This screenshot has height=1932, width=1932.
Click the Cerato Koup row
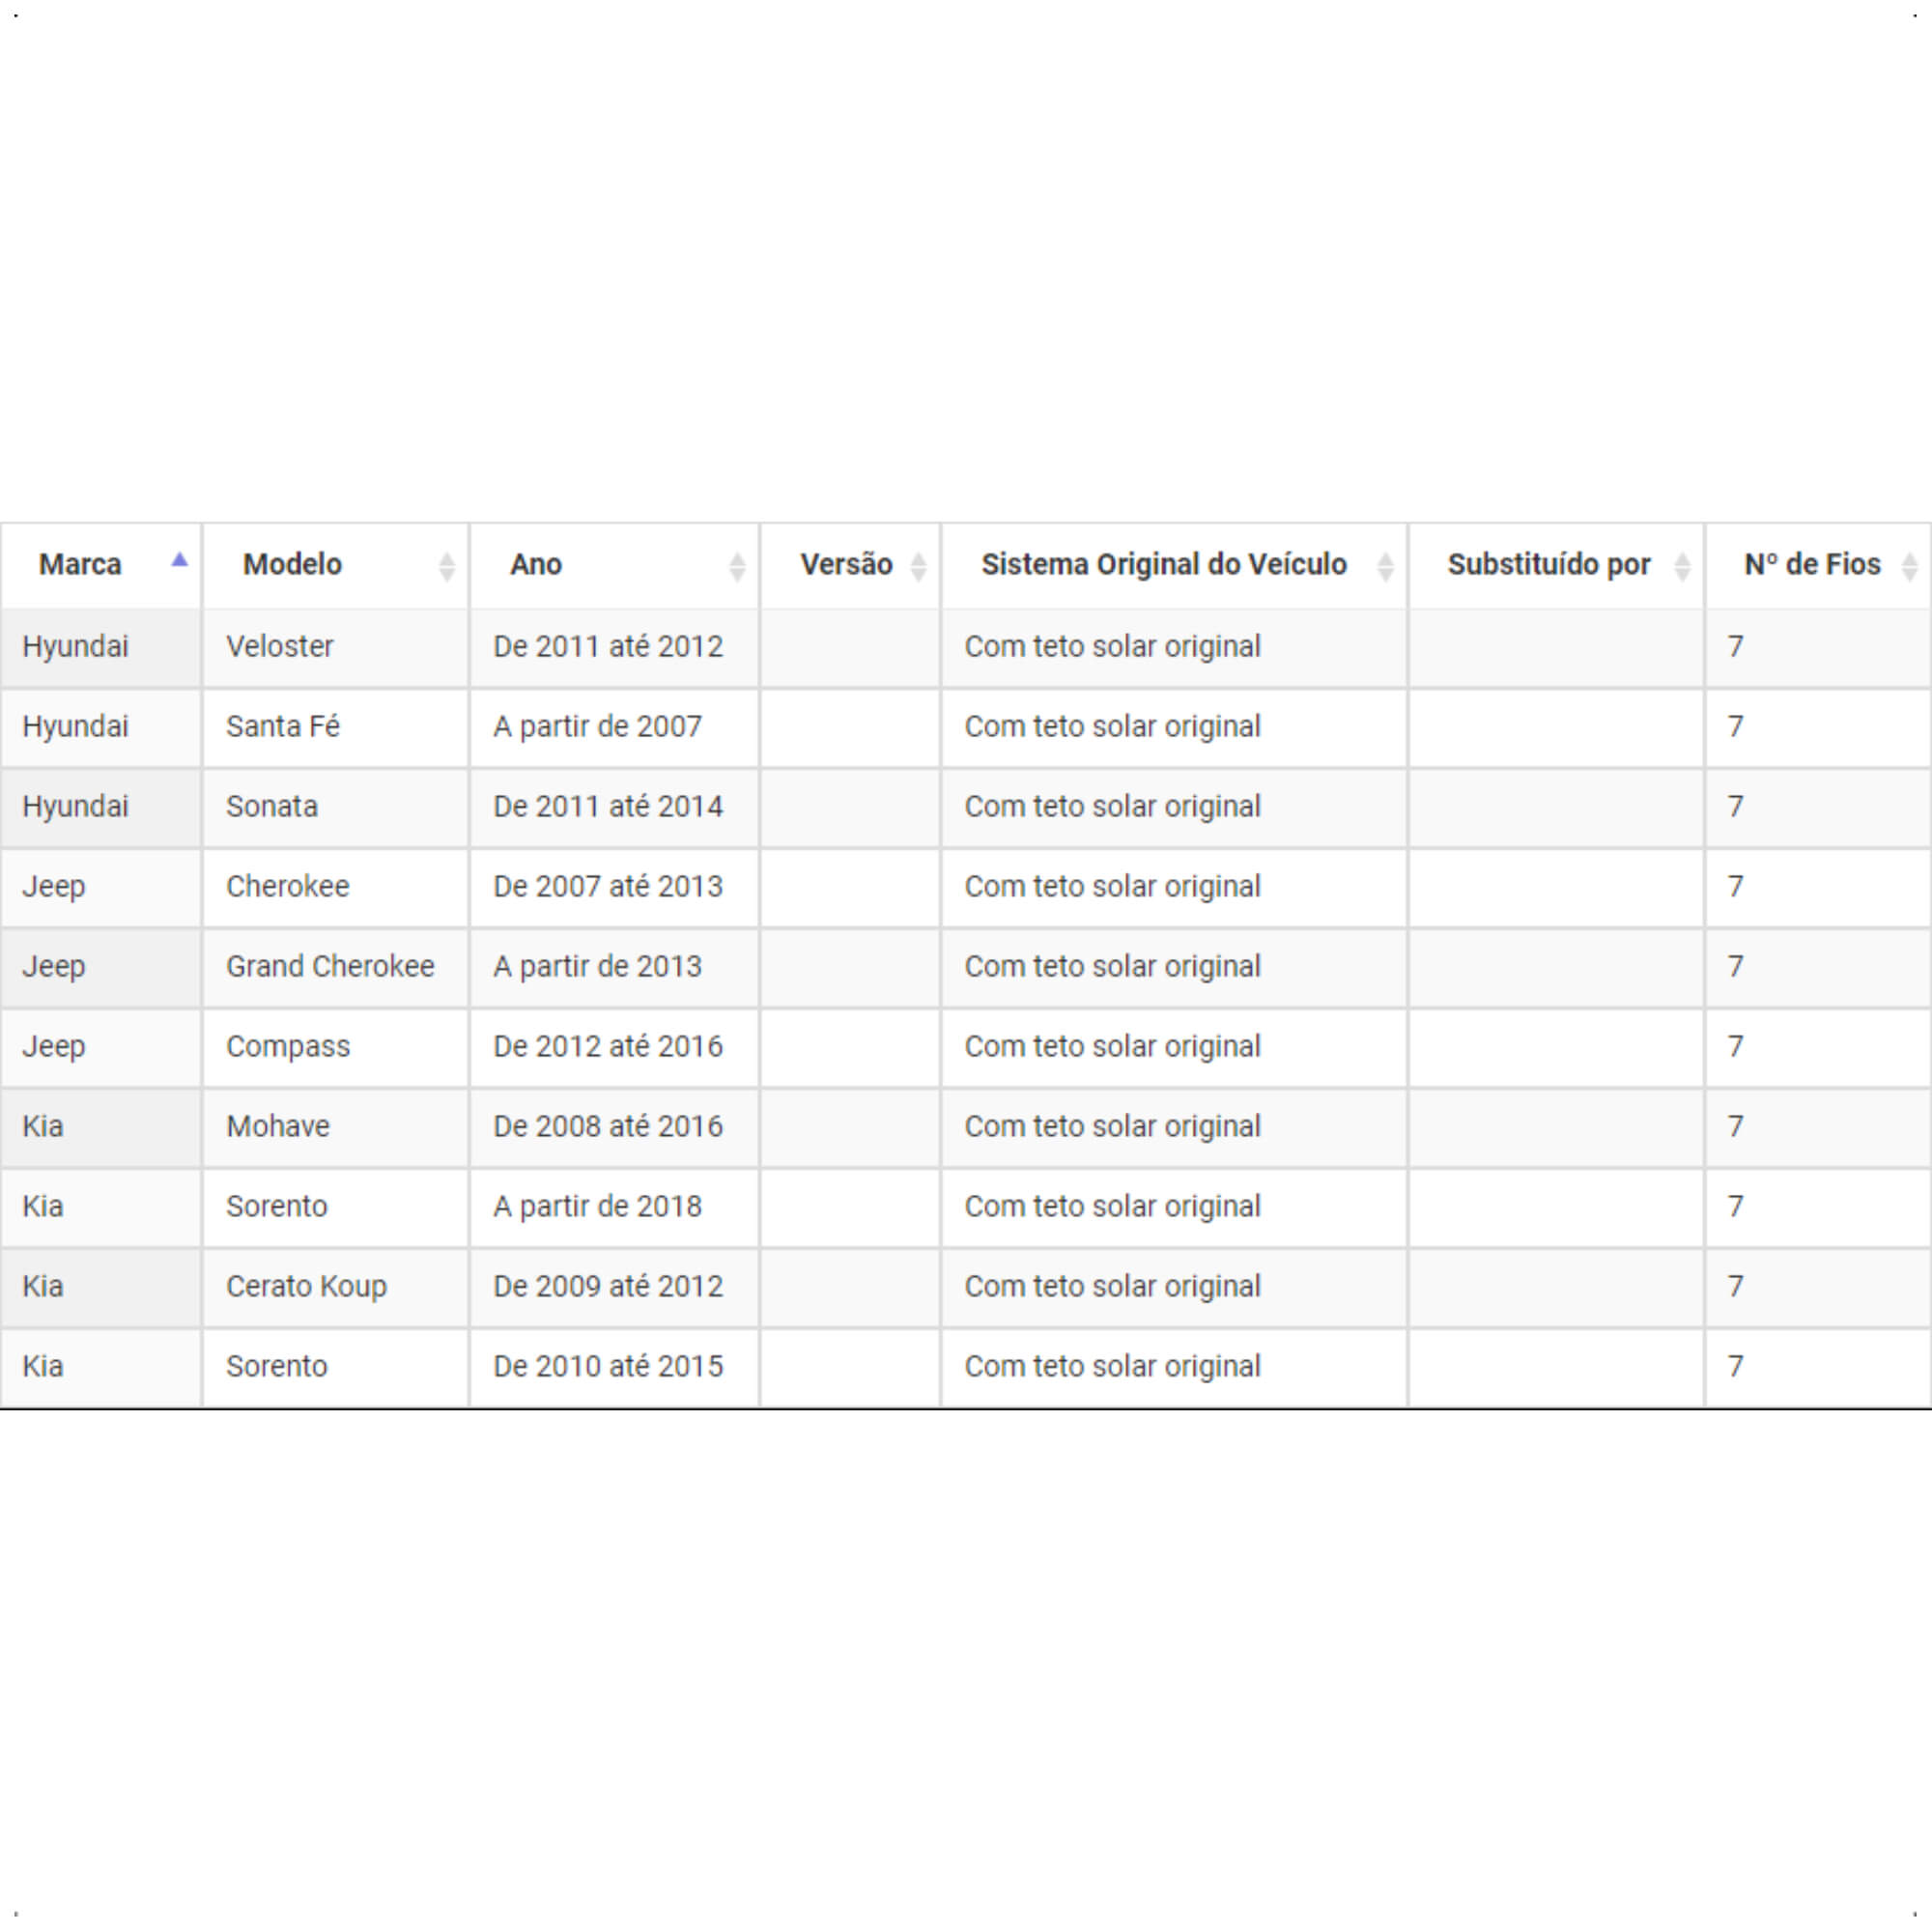[966, 1287]
